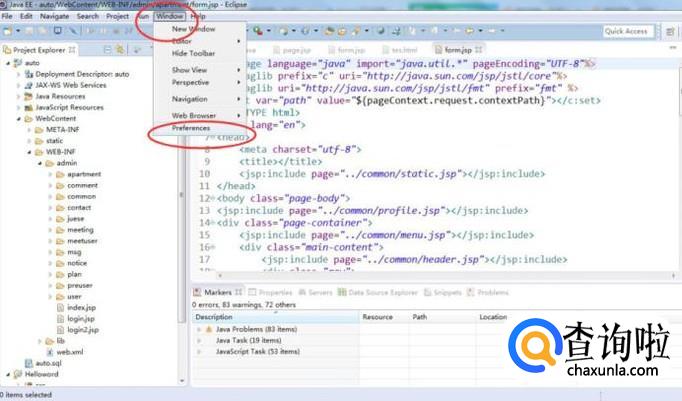Click the Quick Access search field

pyautogui.click(x=627, y=31)
